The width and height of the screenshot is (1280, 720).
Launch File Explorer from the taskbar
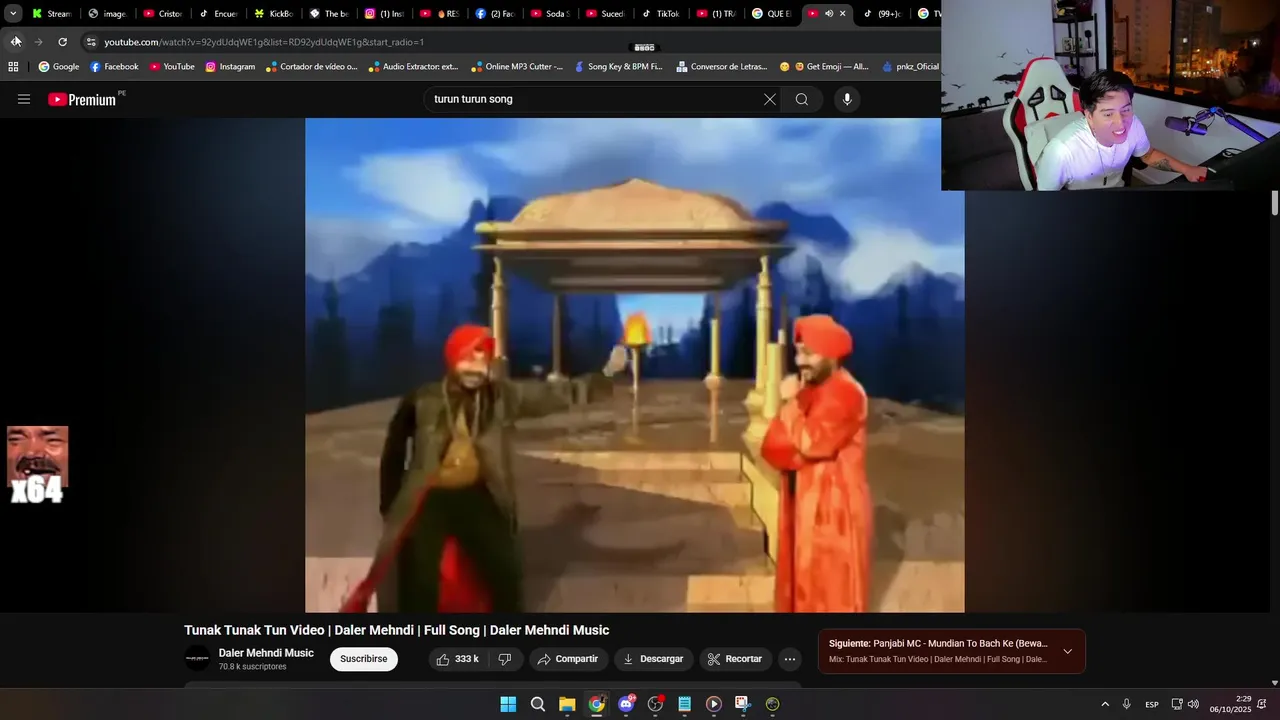(x=567, y=704)
